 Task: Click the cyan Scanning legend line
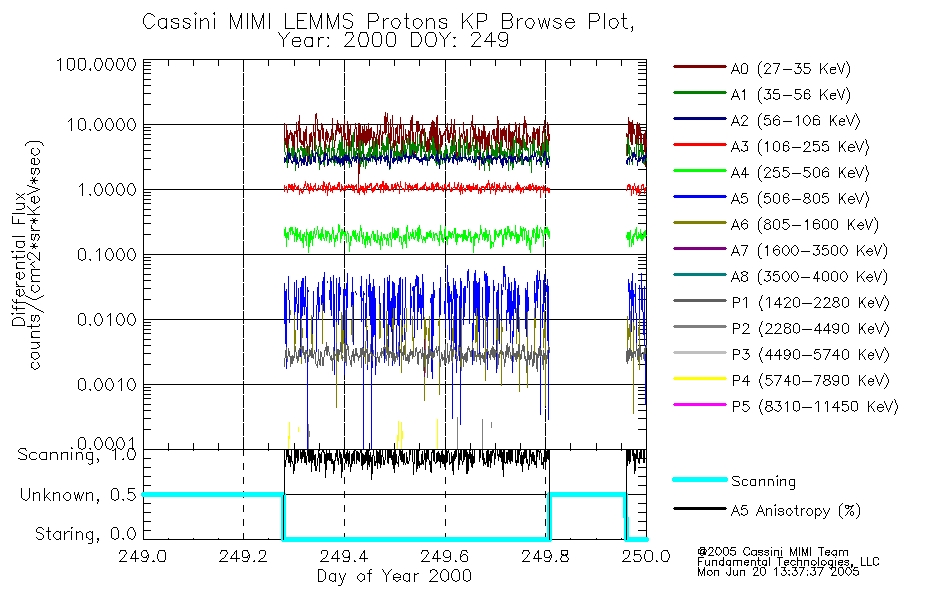[699, 479]
